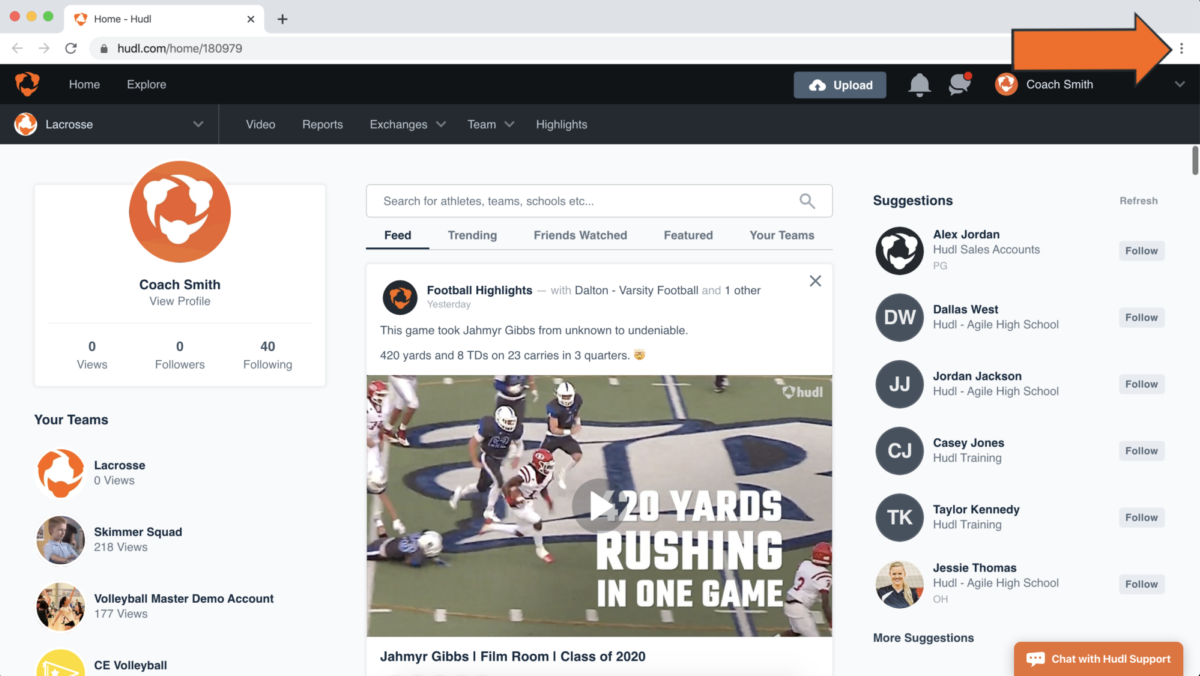Viewport: 1200px width, 676px height.
Task: Open the Chrome three-dot menu
Action: point(1181,48)
